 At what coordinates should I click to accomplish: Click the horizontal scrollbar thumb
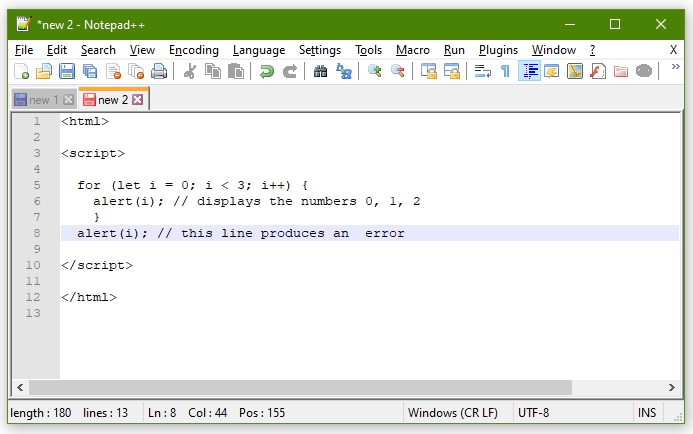coord(301,388)
